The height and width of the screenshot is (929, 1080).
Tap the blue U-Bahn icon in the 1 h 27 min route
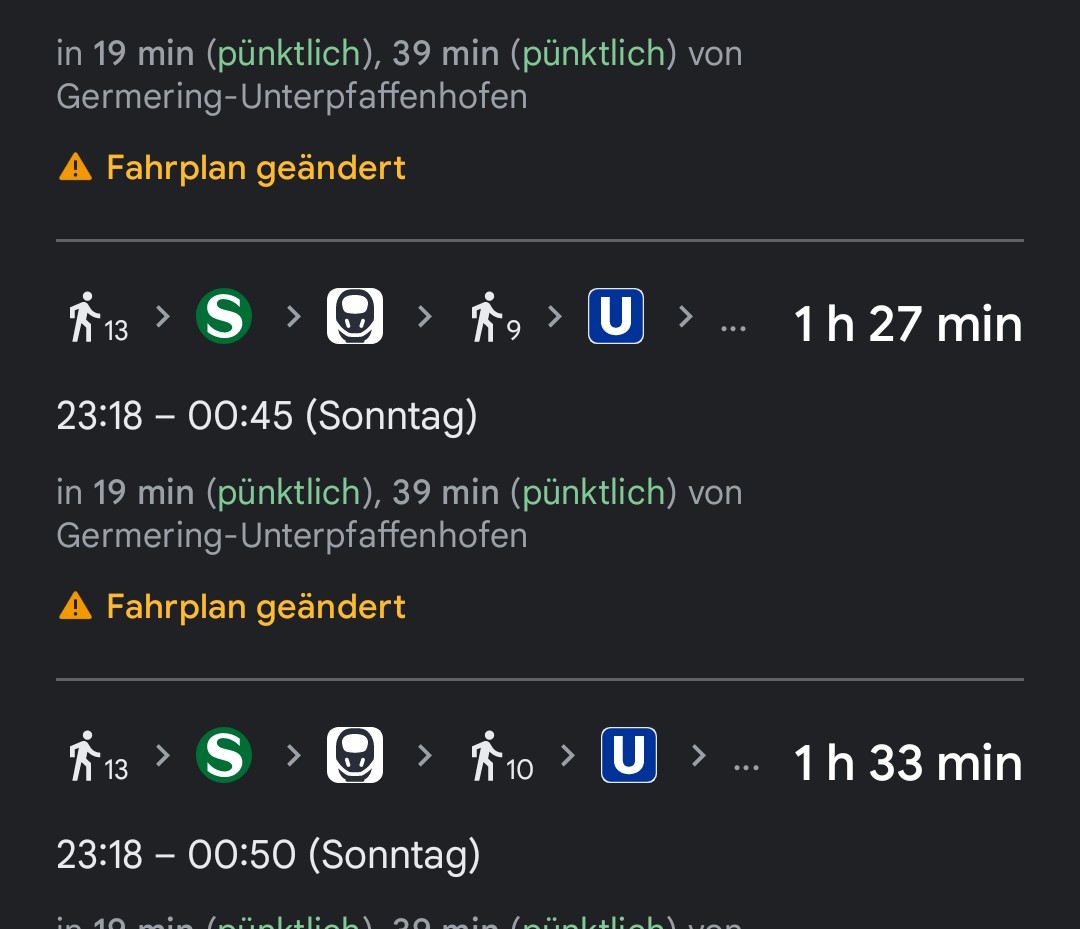point(616,317)
